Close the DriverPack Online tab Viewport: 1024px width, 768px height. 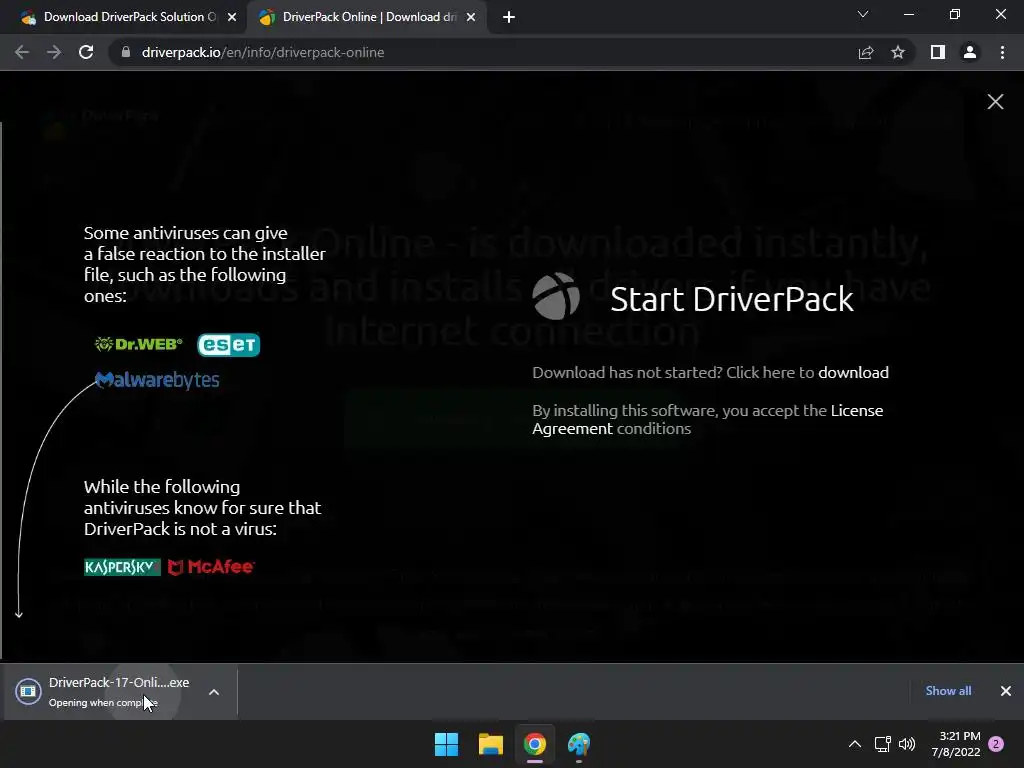tap(471, 17)
